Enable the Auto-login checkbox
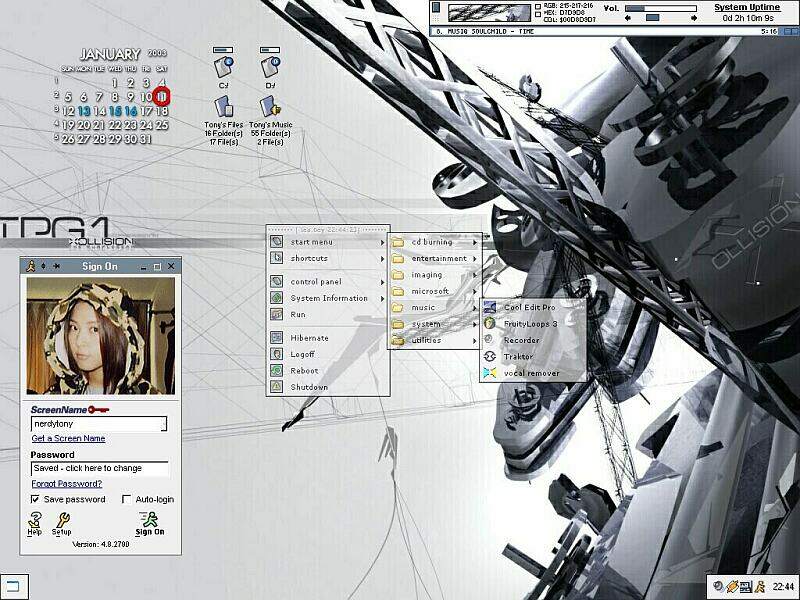Screen dimensions: 800x600 [x=126, y=499]
